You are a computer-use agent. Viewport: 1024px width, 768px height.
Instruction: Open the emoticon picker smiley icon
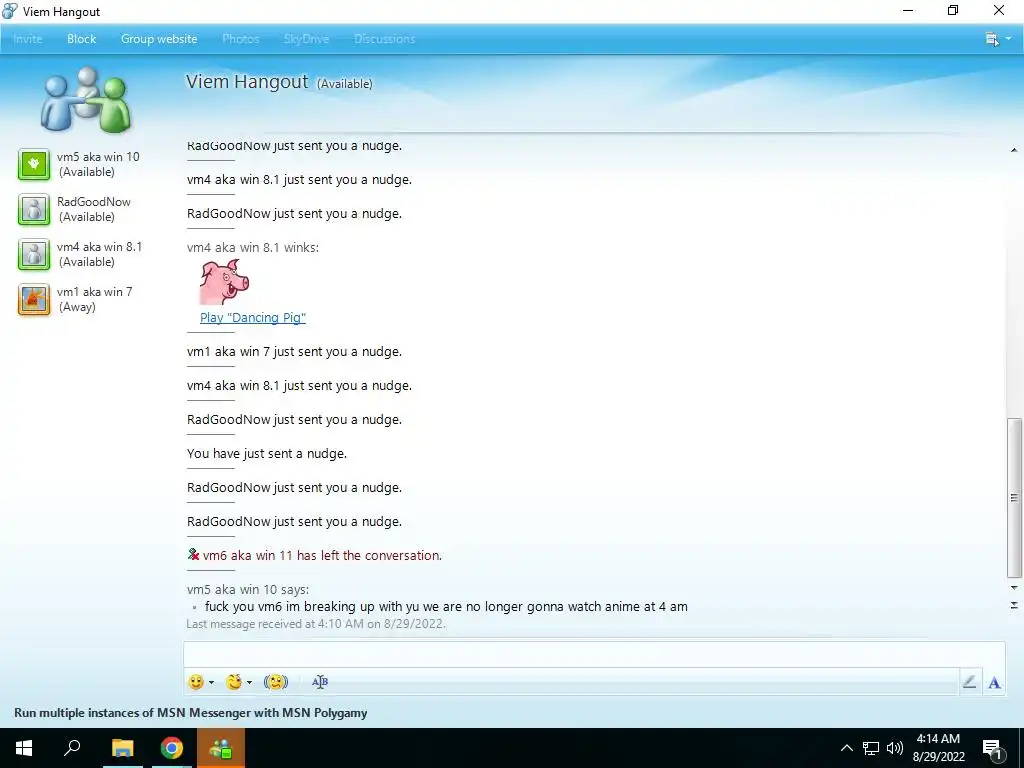coord(196,682)
